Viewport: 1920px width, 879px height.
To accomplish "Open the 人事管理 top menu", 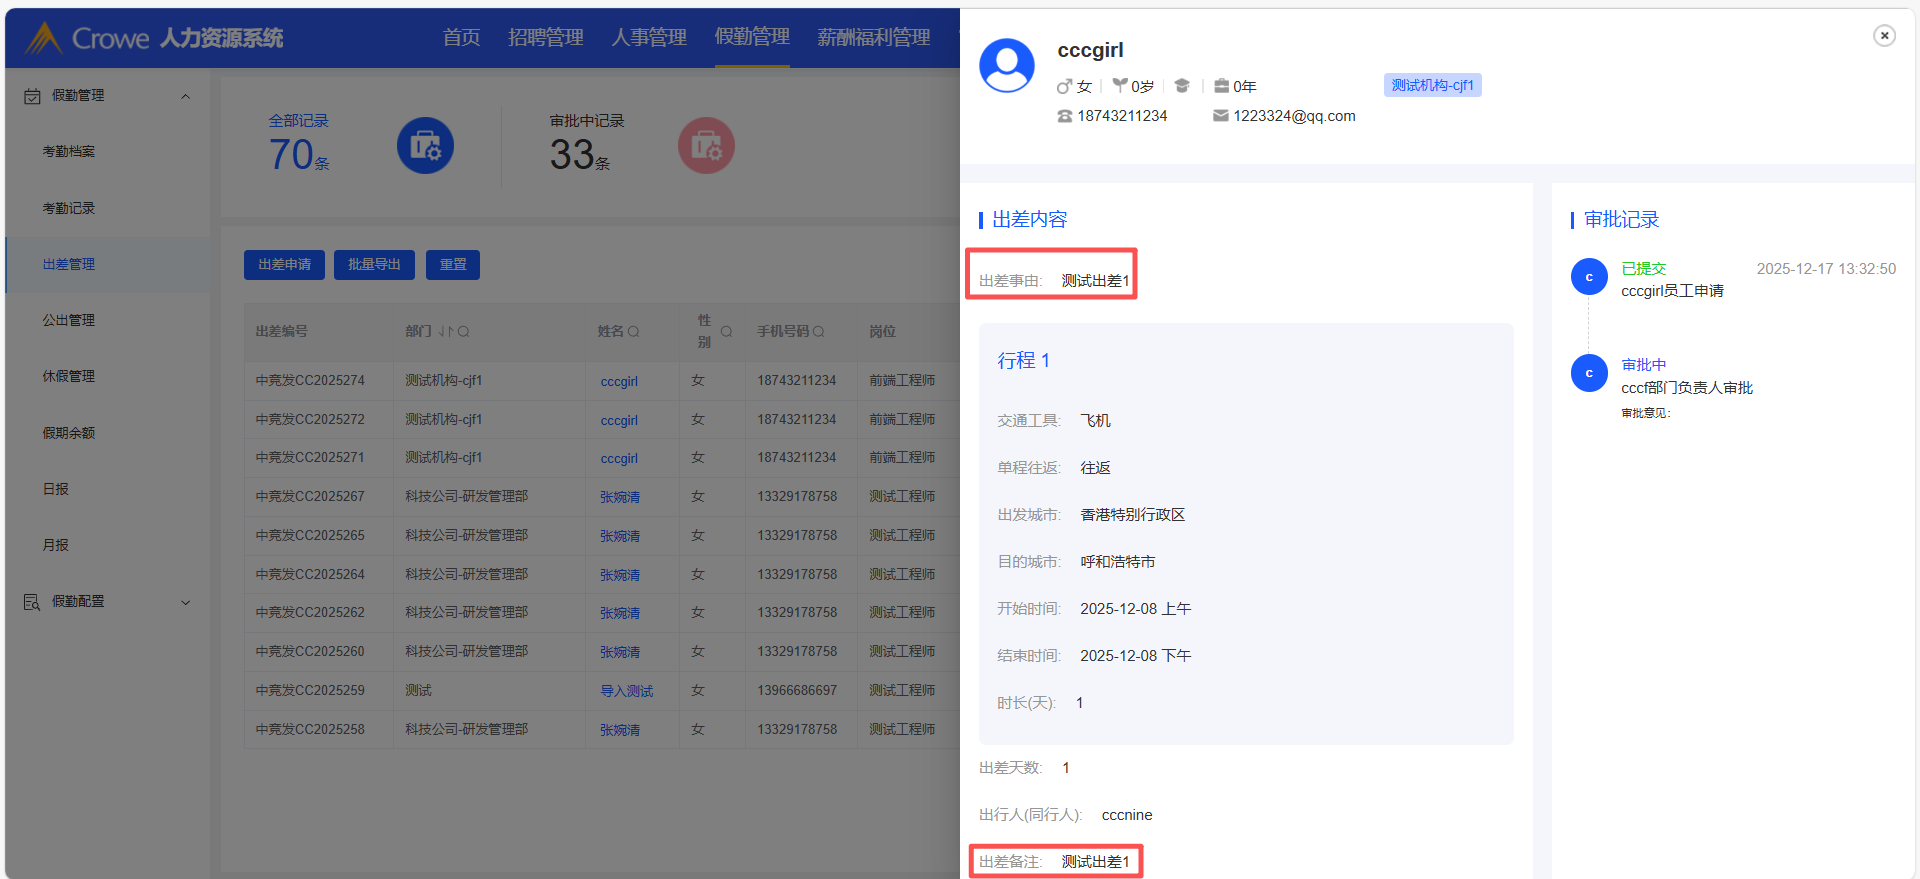I will pyautogui.click(x=649, y=38).
